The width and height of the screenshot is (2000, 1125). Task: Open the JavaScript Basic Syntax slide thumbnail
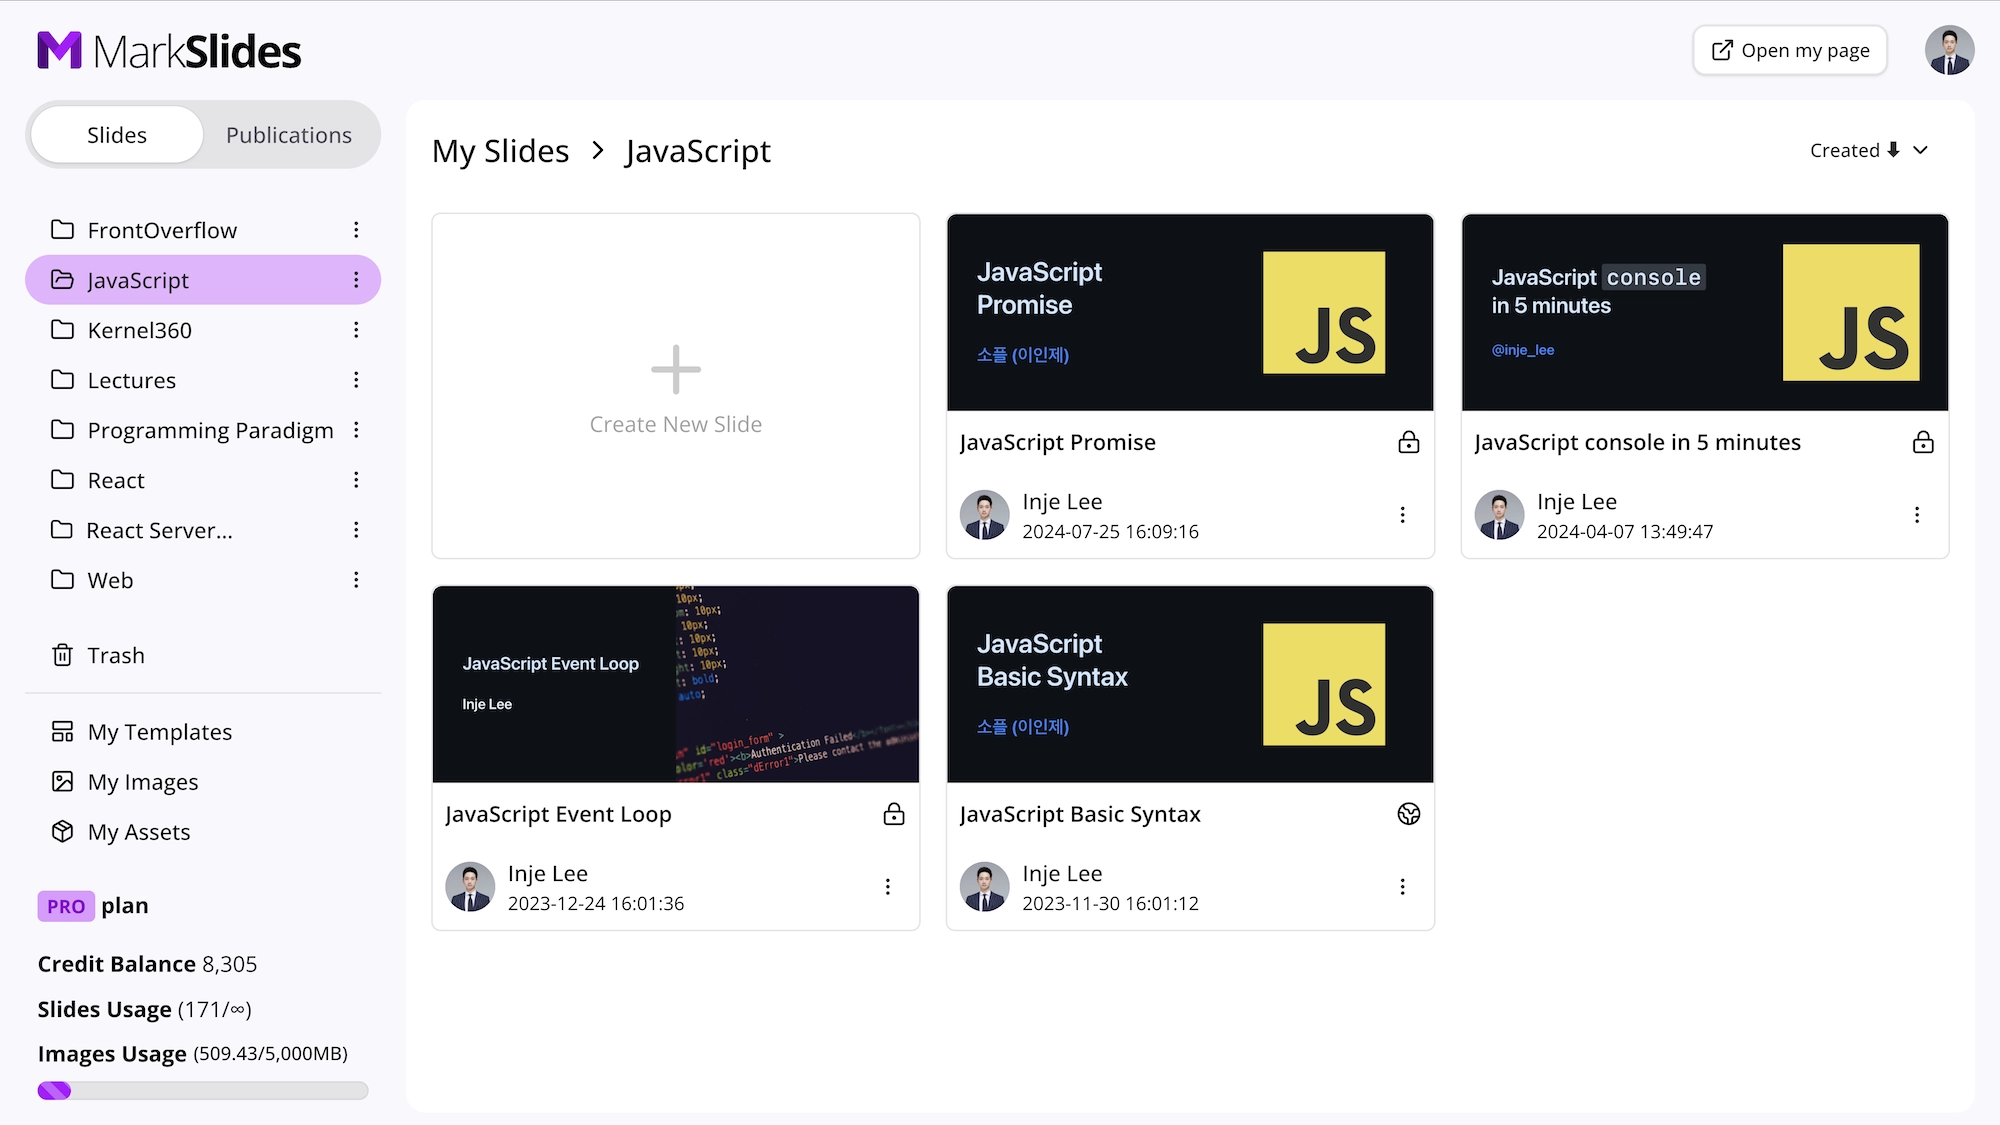[x=1190, y=684]
